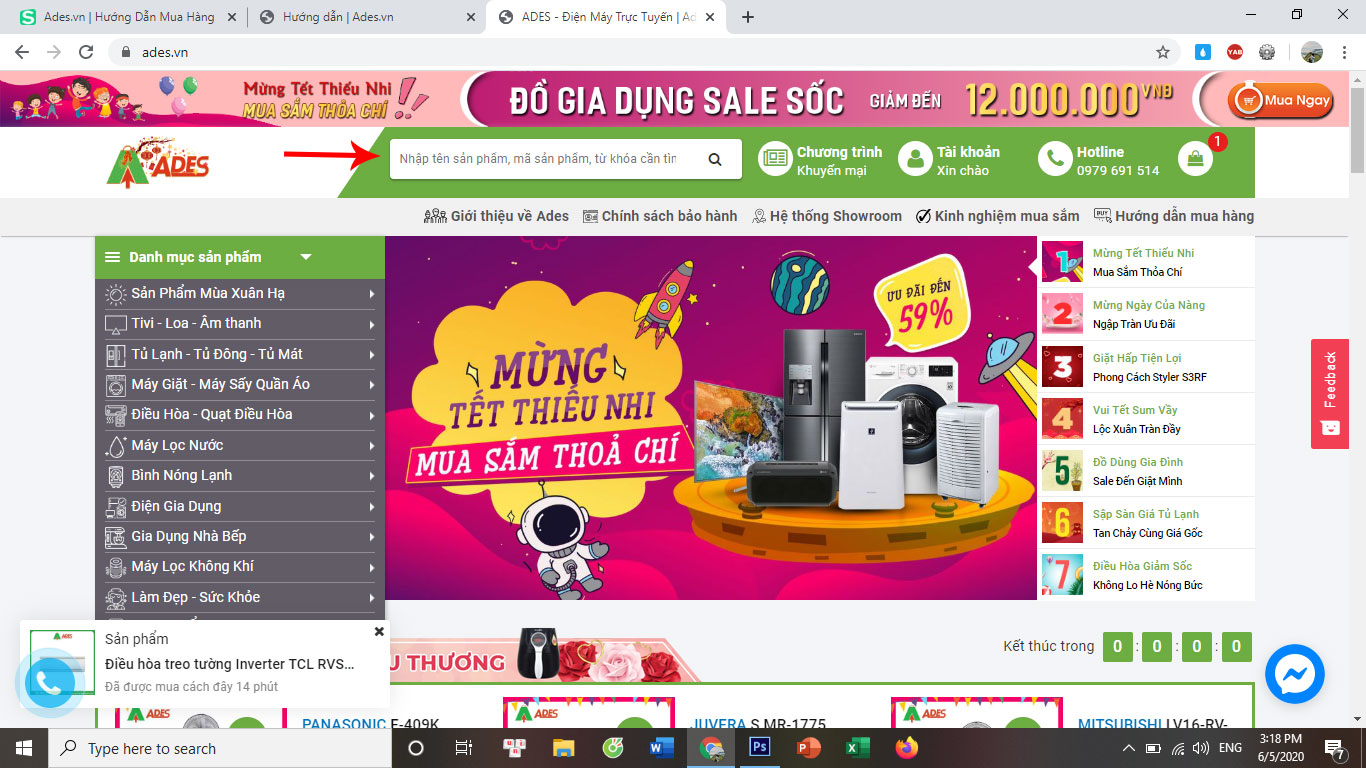Click the red YAB extension icon

click(1235, 52)
